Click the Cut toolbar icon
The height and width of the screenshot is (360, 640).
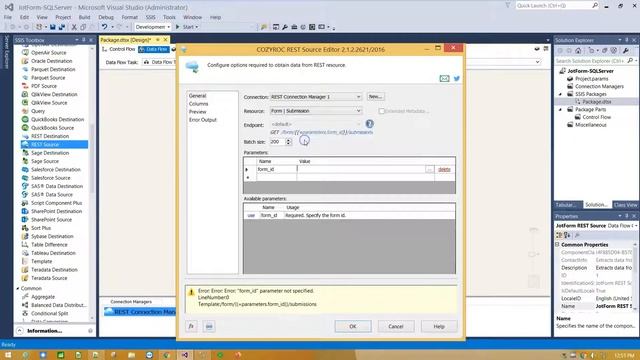74,27
